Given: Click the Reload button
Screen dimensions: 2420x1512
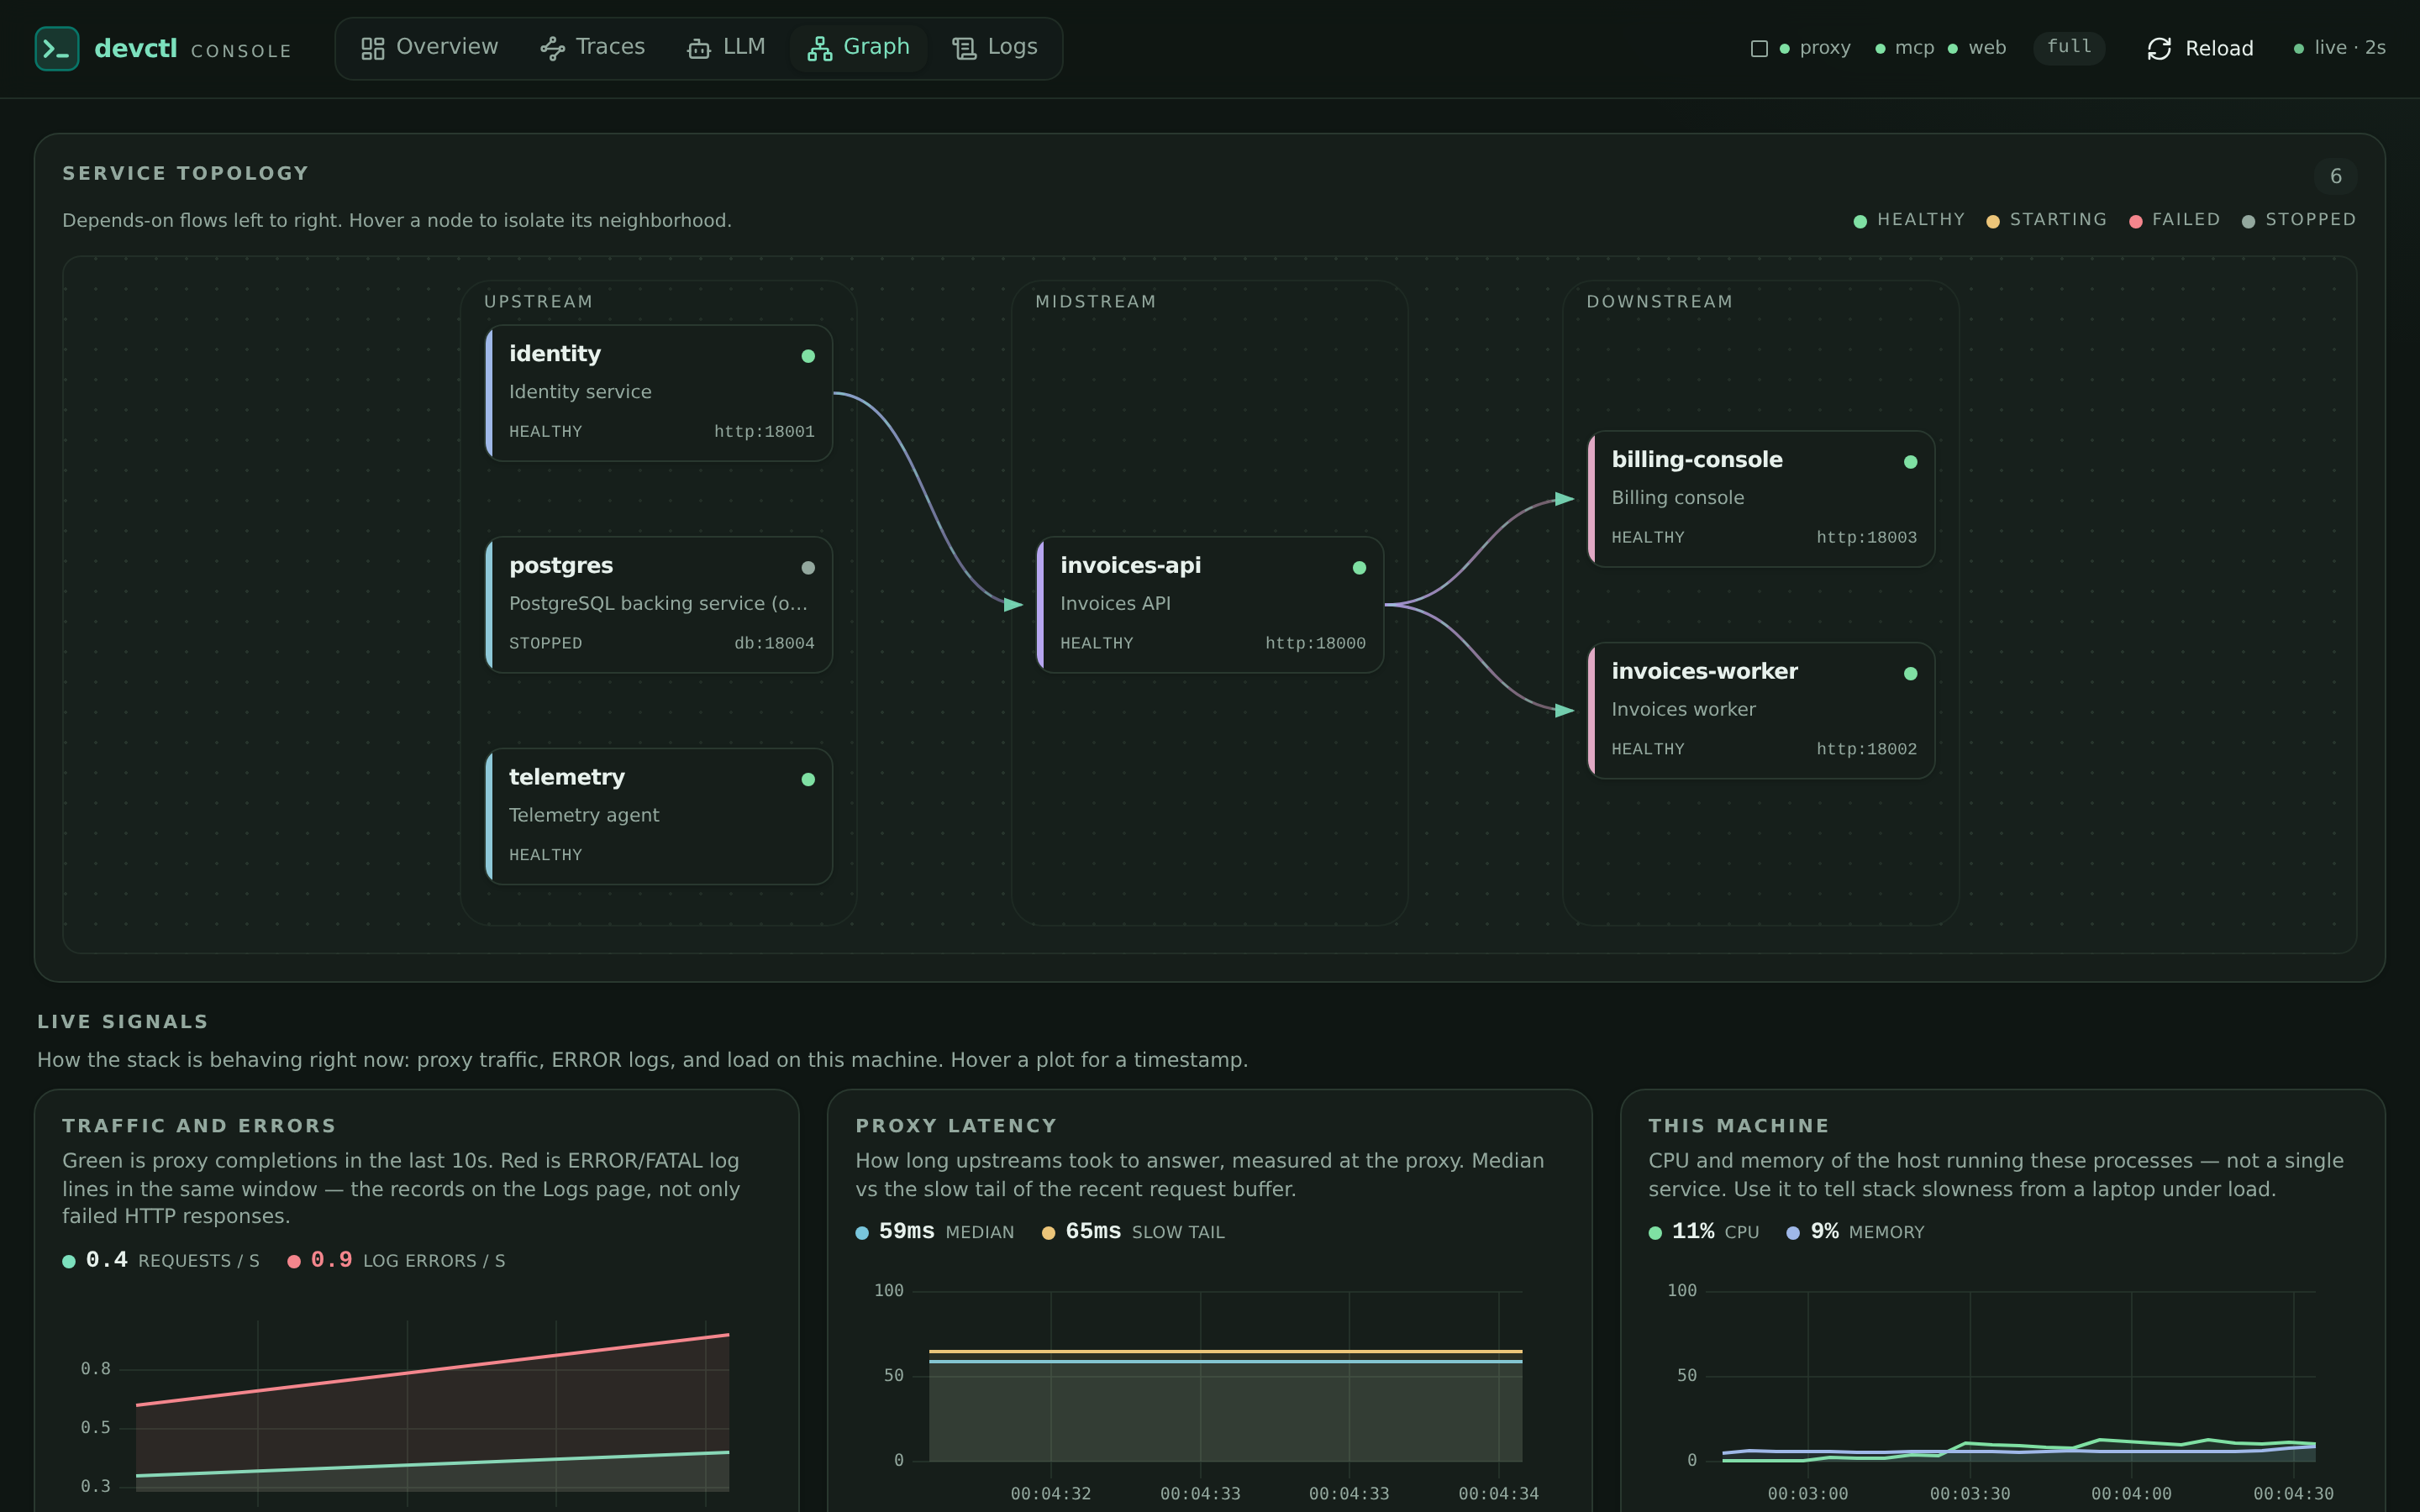Looking at the screenshot, I should tap(2200, 48).
